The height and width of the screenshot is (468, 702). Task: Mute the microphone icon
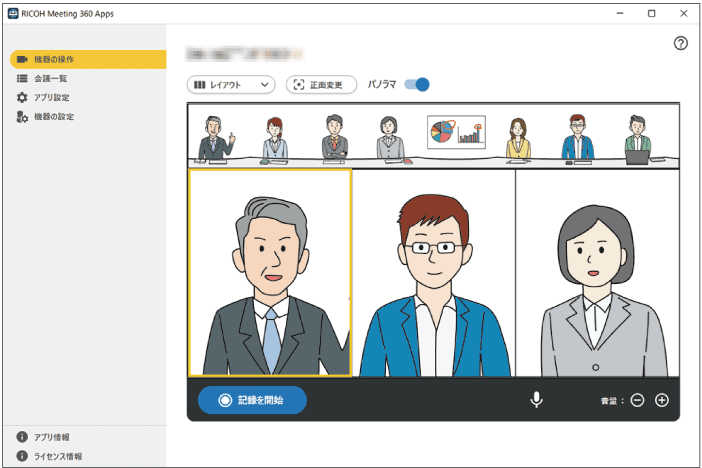[536, 399]
